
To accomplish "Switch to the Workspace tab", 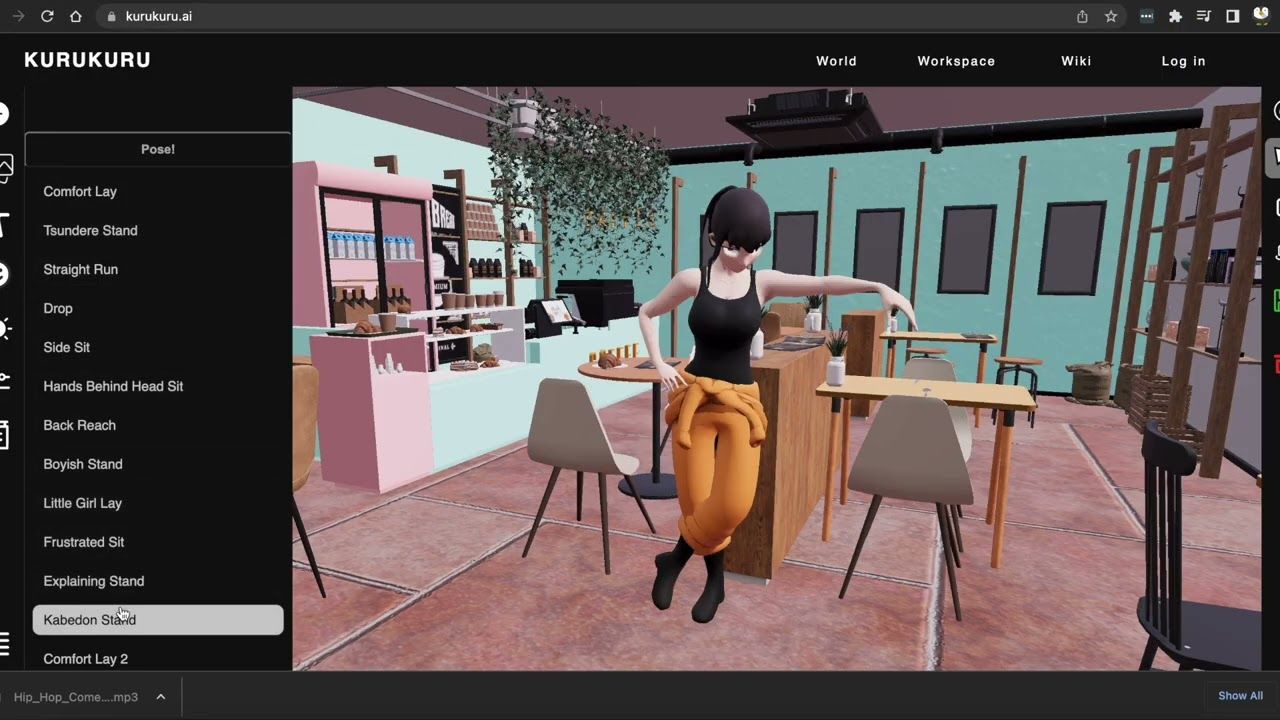I will pyautogui.click(x=956, y=61).
